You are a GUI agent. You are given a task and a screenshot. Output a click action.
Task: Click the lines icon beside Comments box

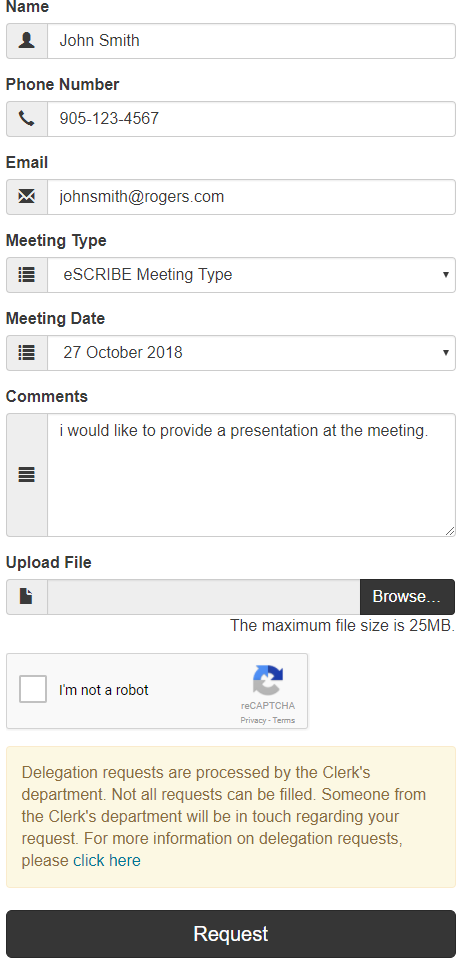pyautogui.click(x=26, y=474)
